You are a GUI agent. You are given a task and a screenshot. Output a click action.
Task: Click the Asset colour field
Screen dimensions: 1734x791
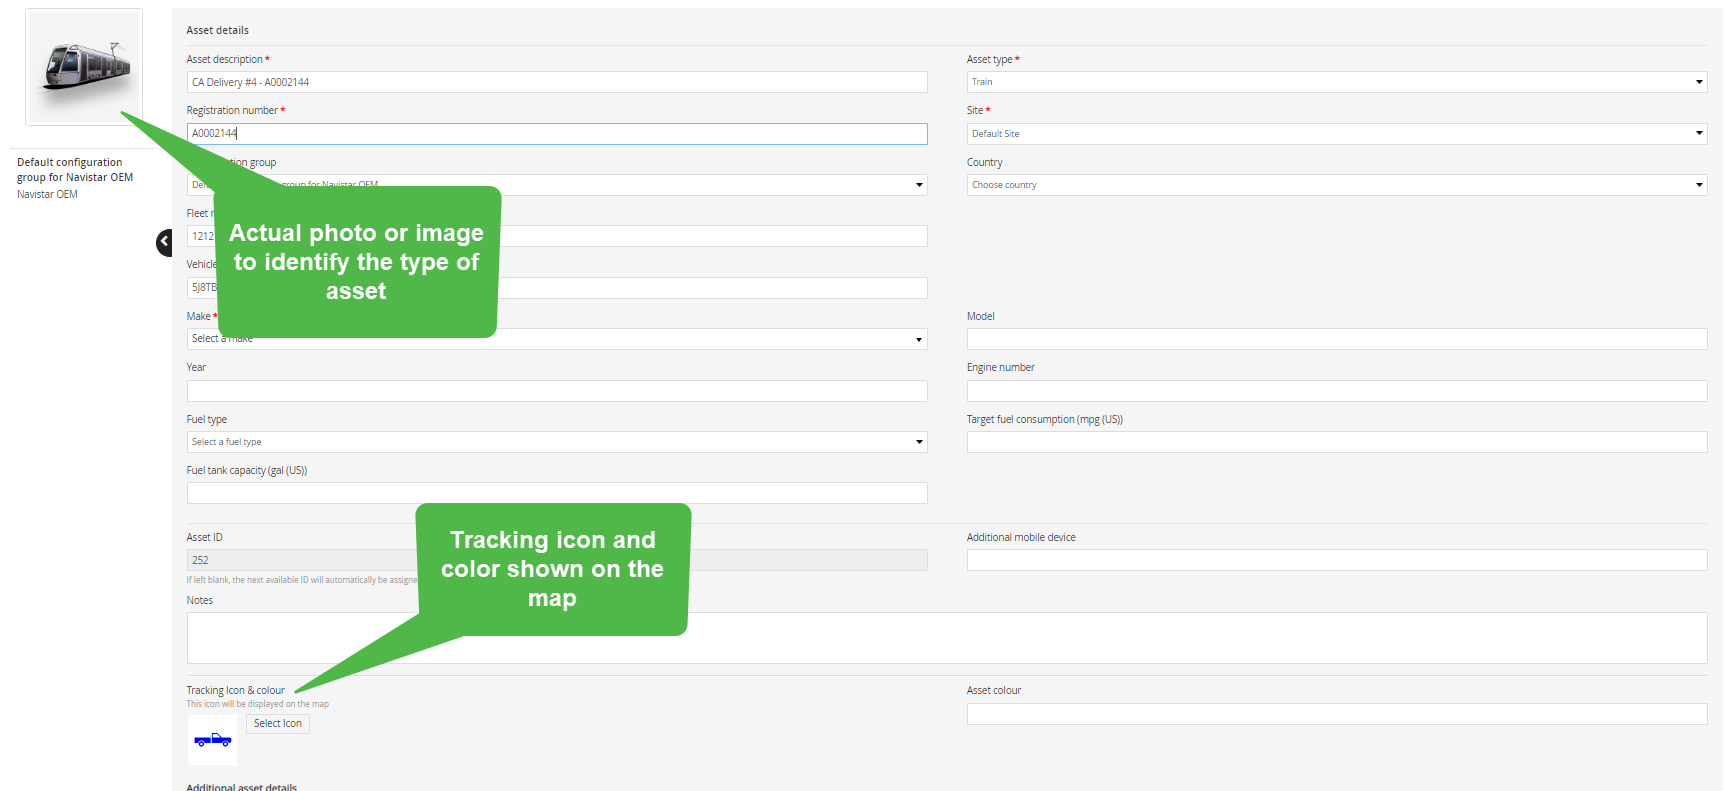pyautogui.click(x=1336, y=714)
